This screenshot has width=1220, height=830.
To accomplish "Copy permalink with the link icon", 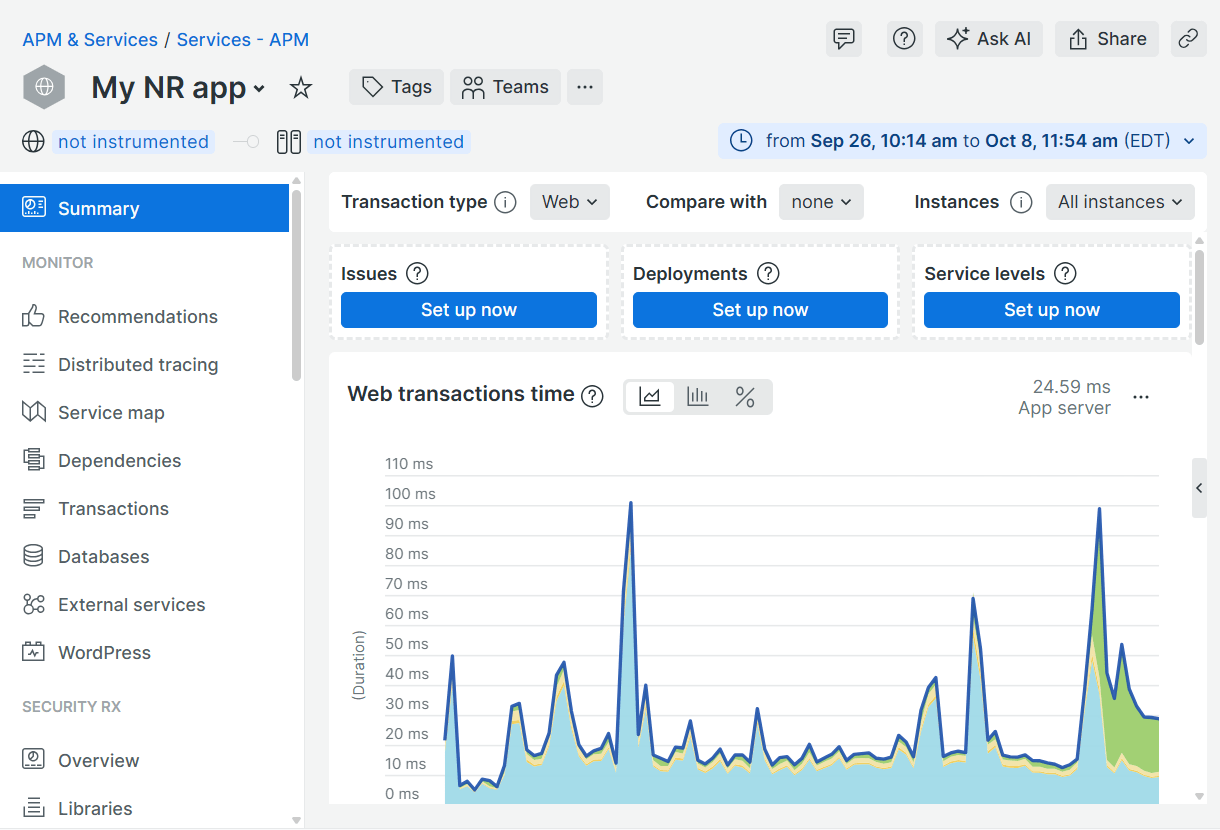I will (1188, 39).
